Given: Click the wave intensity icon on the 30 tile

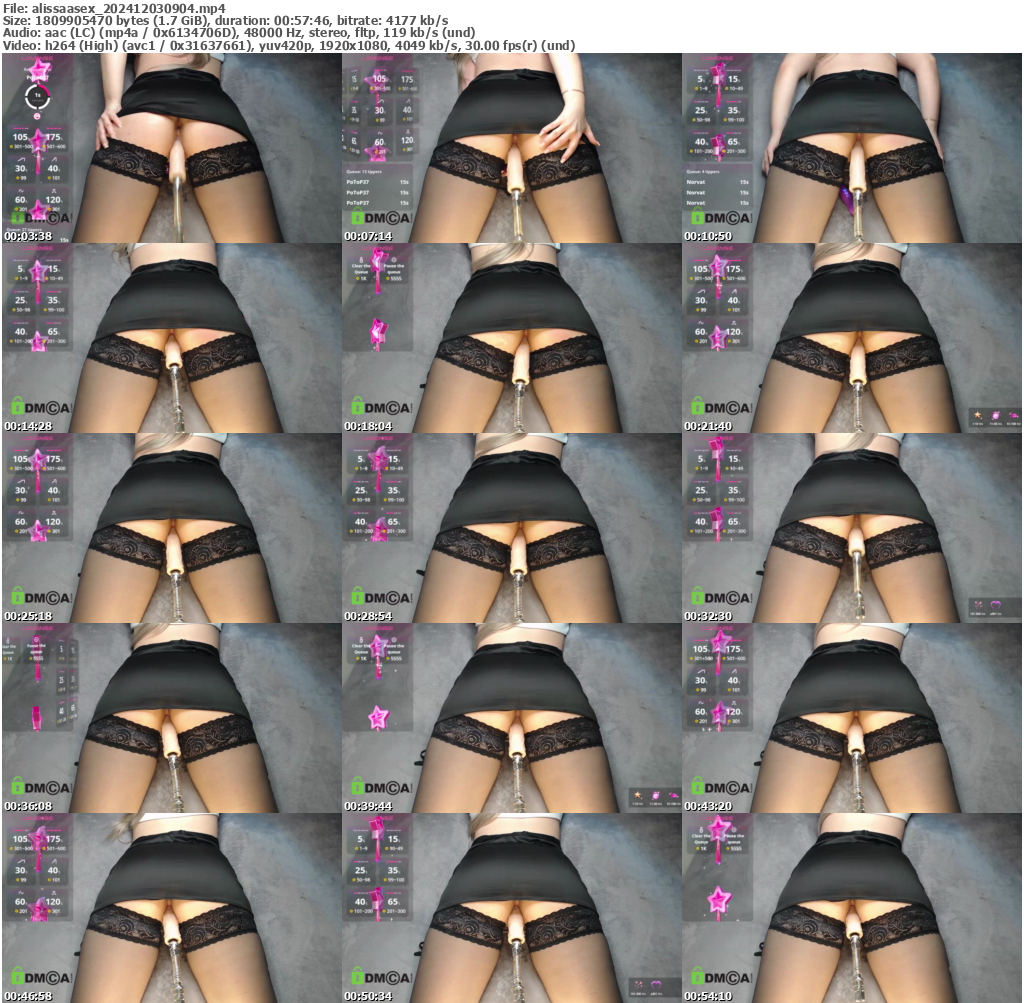Looking at the screenshot, I should click(20, 161).
